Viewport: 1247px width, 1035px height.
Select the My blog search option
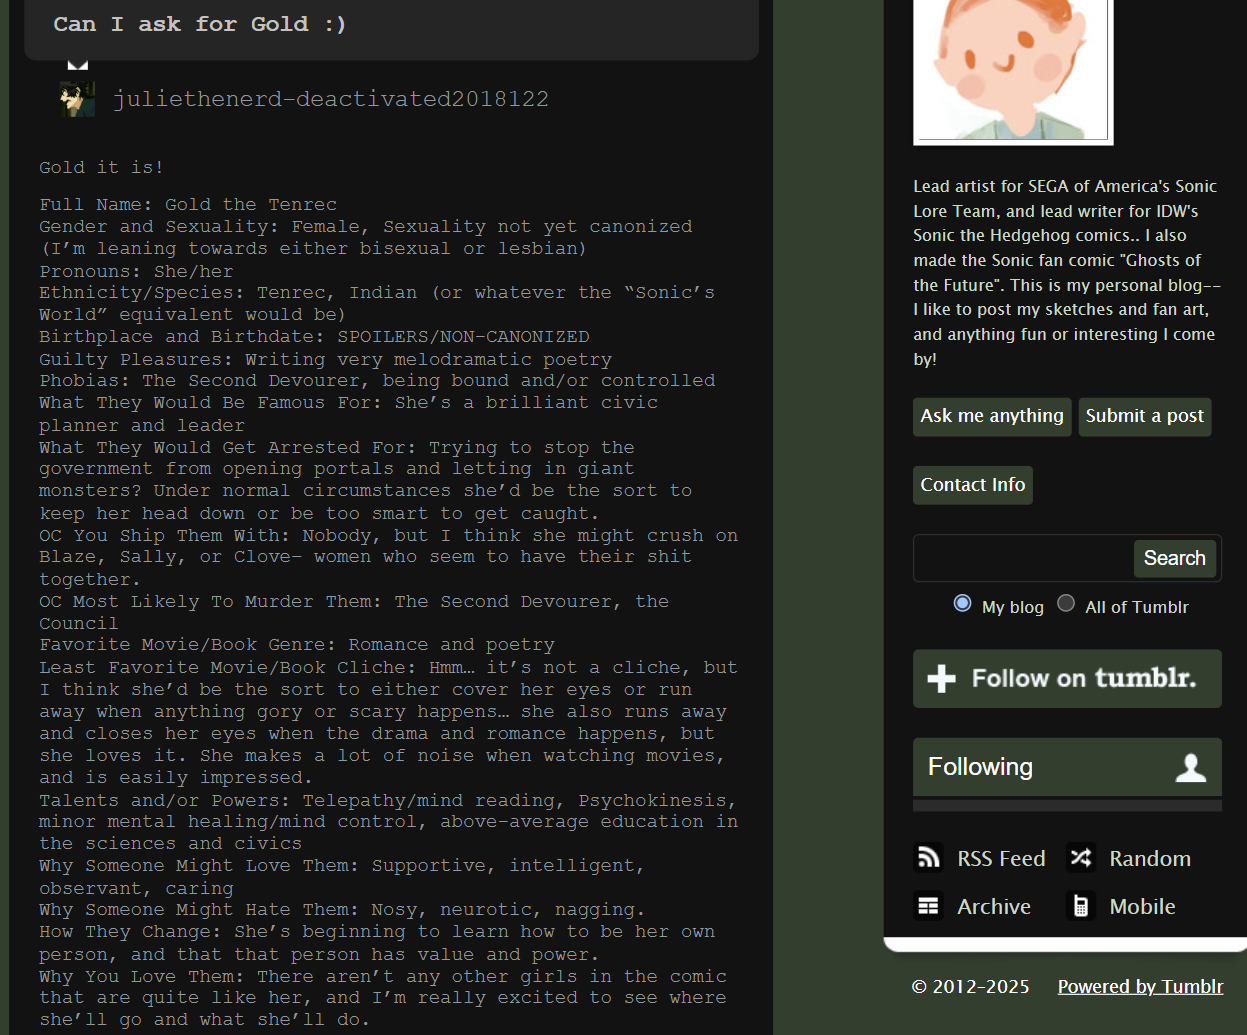[962, 604]
